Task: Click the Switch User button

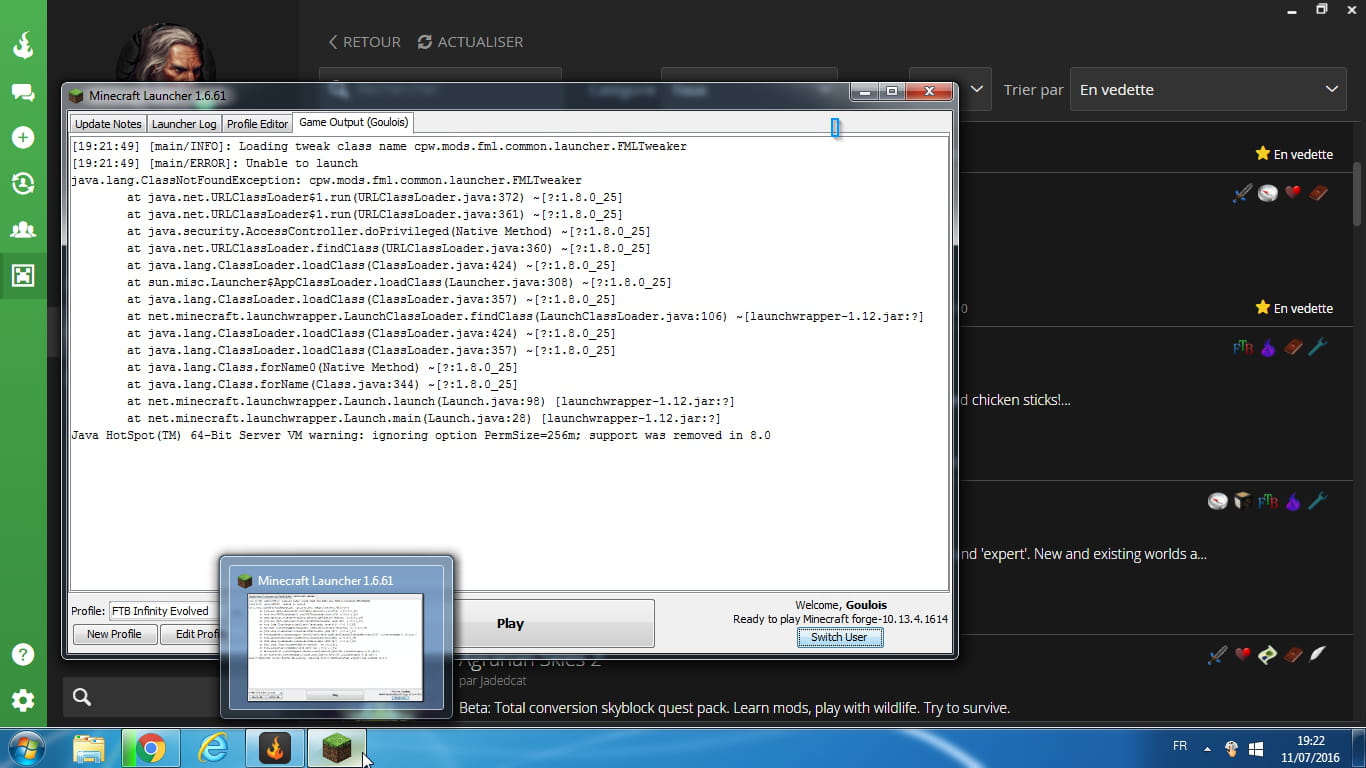Action: tap(839, 637)
